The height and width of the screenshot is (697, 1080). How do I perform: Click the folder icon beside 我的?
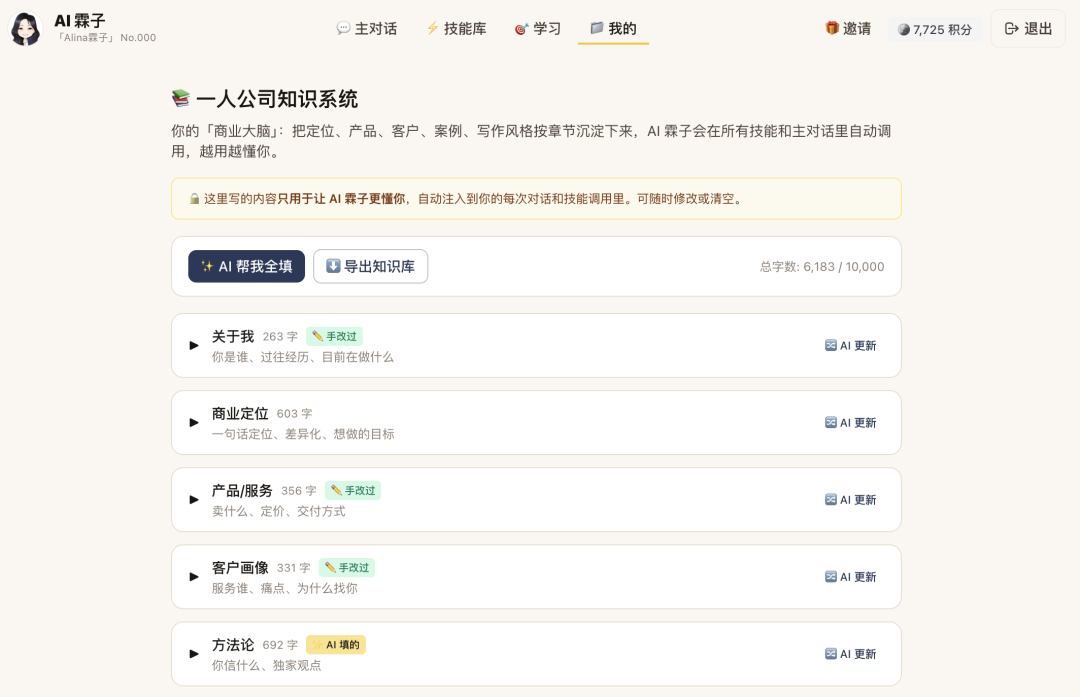596,28
